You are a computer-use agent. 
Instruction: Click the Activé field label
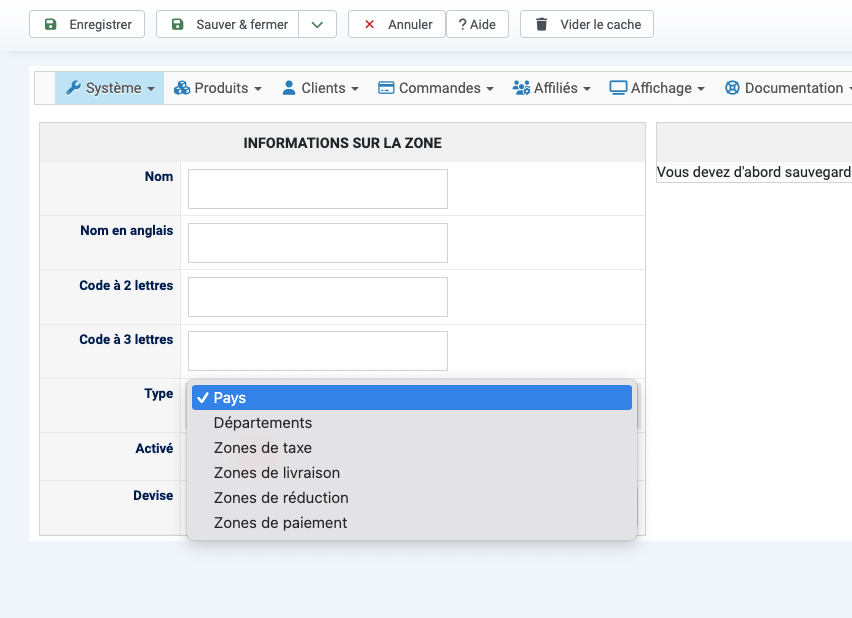pos(154,448)
